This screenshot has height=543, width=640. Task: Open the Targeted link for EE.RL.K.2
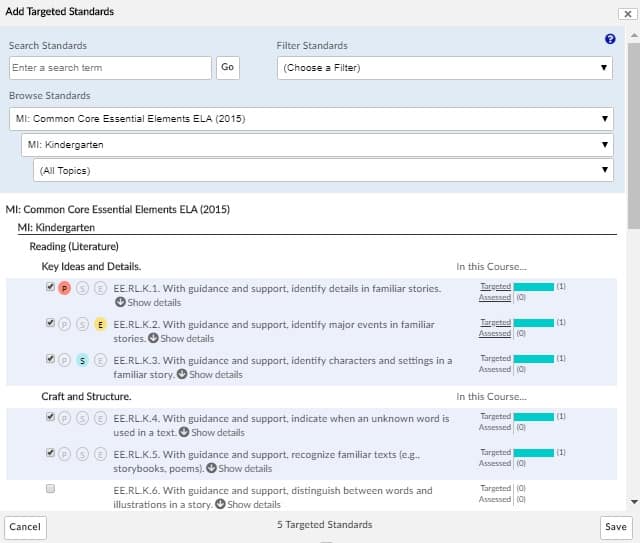496,322
